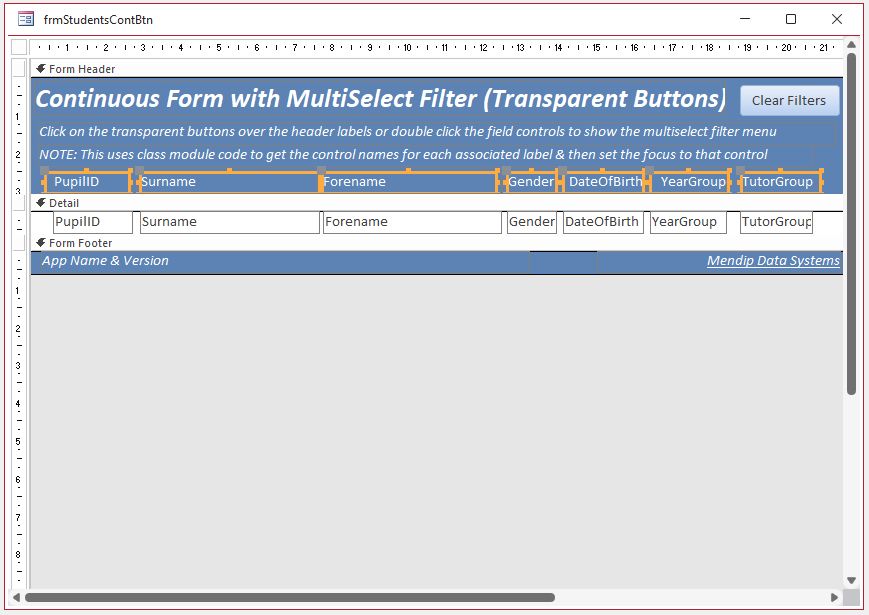This screenshot has width=869, height=615.
Task: Click the horizontal scrollbar right arrow
Action: [834, 597]
